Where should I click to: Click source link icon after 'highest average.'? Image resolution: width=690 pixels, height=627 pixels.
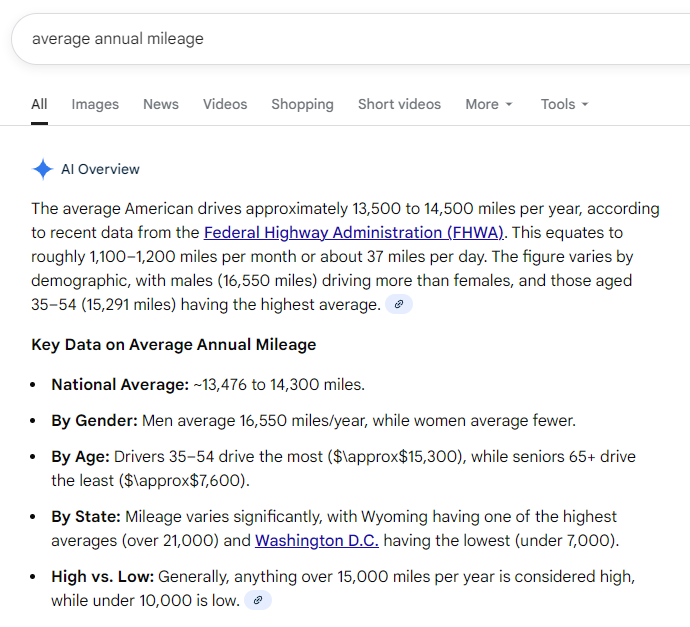[399, 304]
